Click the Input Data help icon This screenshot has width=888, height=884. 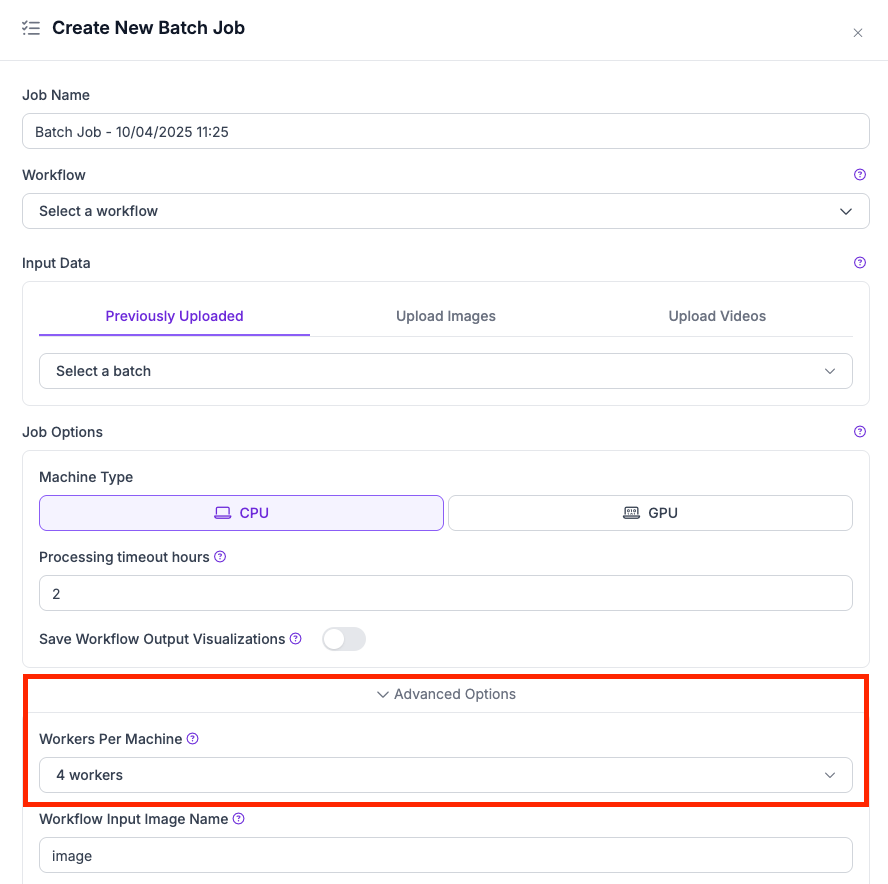point(859,263)
